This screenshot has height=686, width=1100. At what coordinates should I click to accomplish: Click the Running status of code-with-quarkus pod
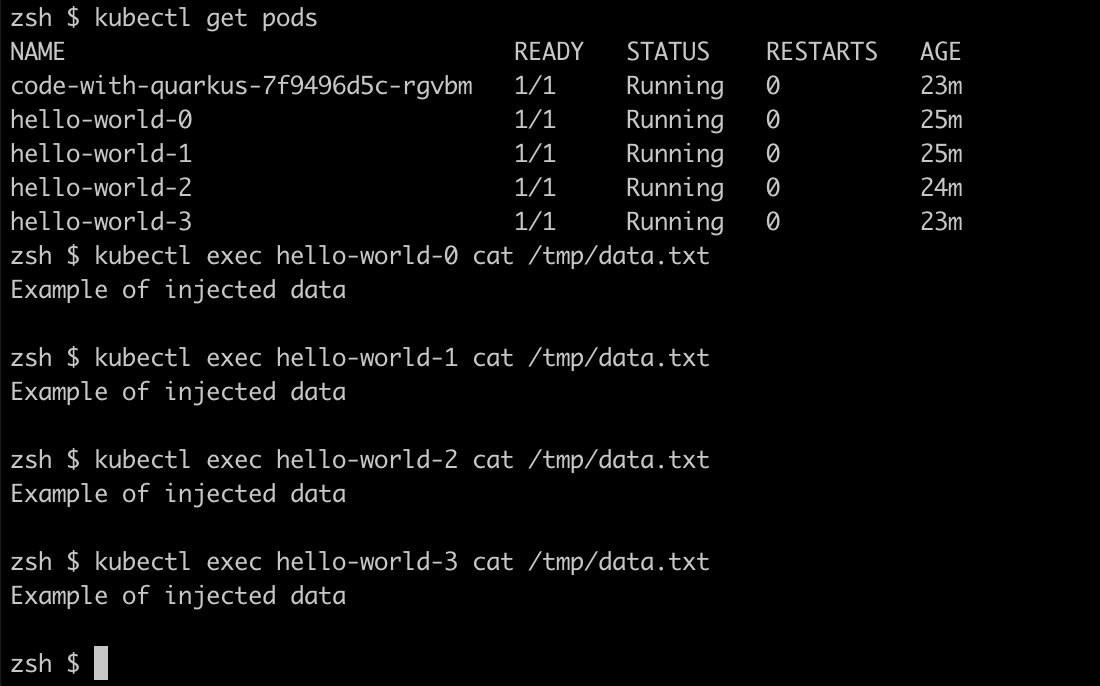(675, 86)
